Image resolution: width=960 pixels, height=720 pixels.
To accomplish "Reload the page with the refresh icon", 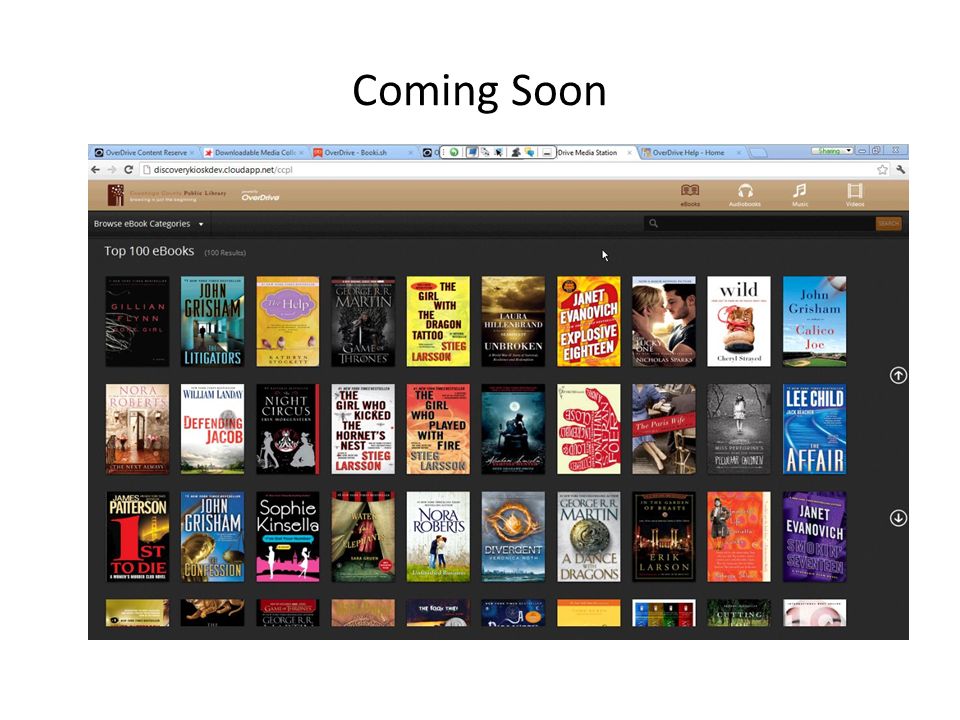I will (x=128, y=170).
